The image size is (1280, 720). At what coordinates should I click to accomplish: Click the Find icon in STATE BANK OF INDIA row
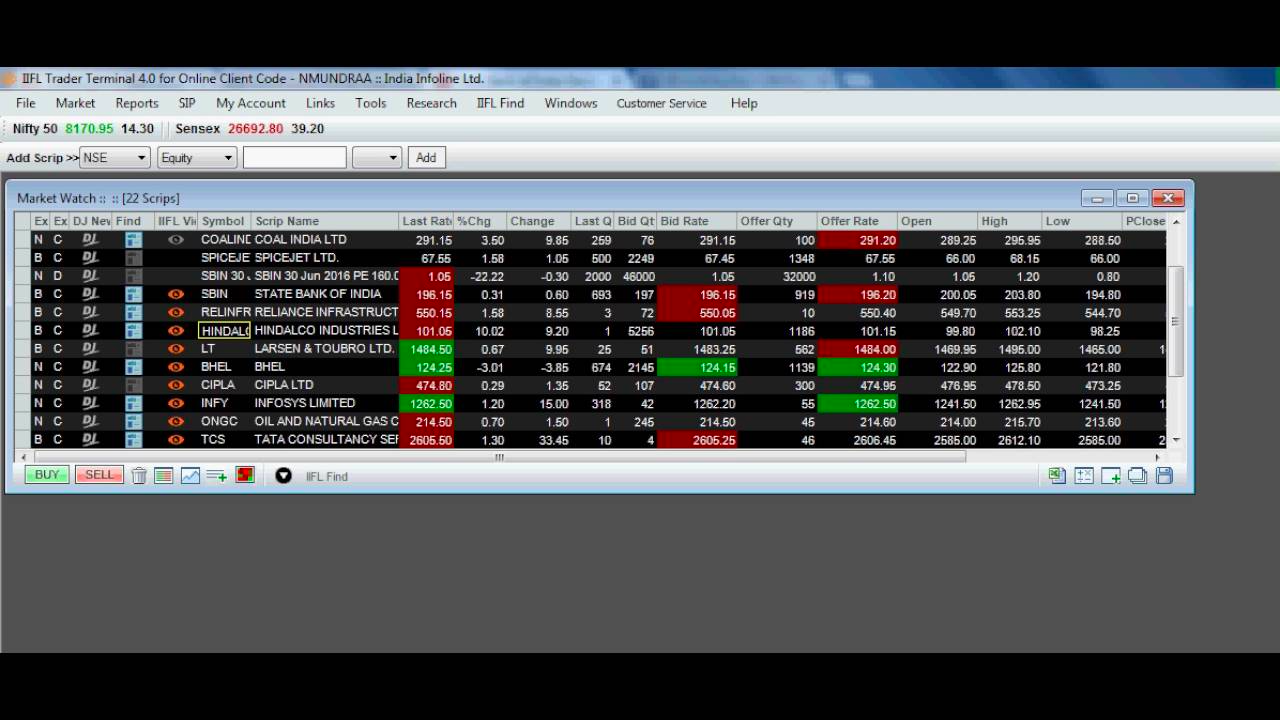click(x=133, y=294)
